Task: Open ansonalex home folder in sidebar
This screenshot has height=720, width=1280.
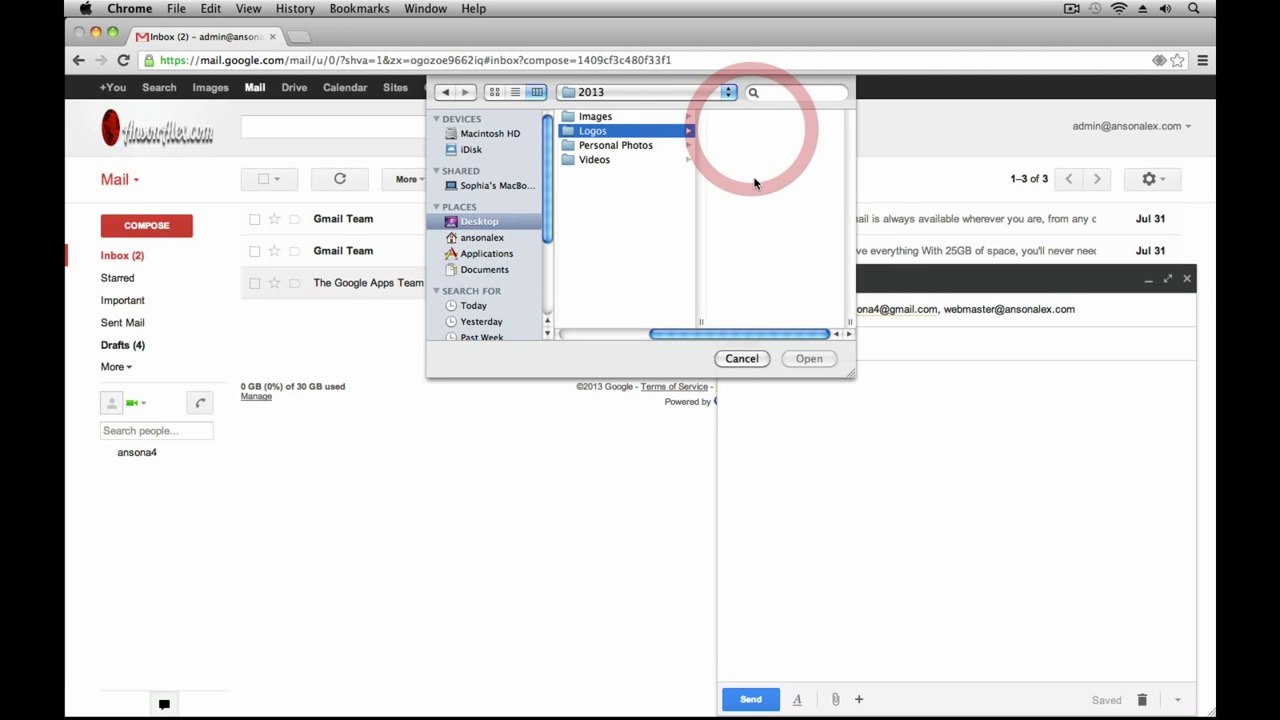Action: point(484,237)
